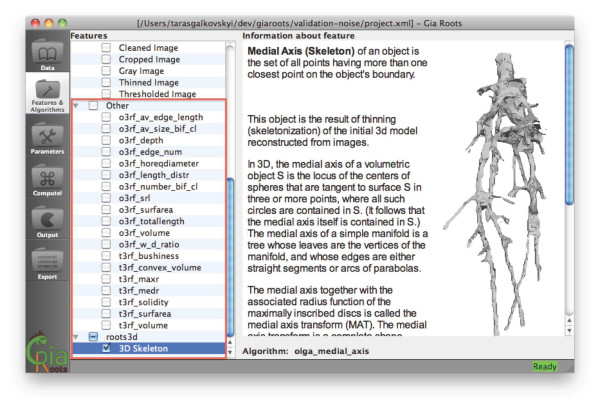Click the Medial Axis (Skeleton) heading
This screenshot has height=408, width=600.
tap(301, 51)
